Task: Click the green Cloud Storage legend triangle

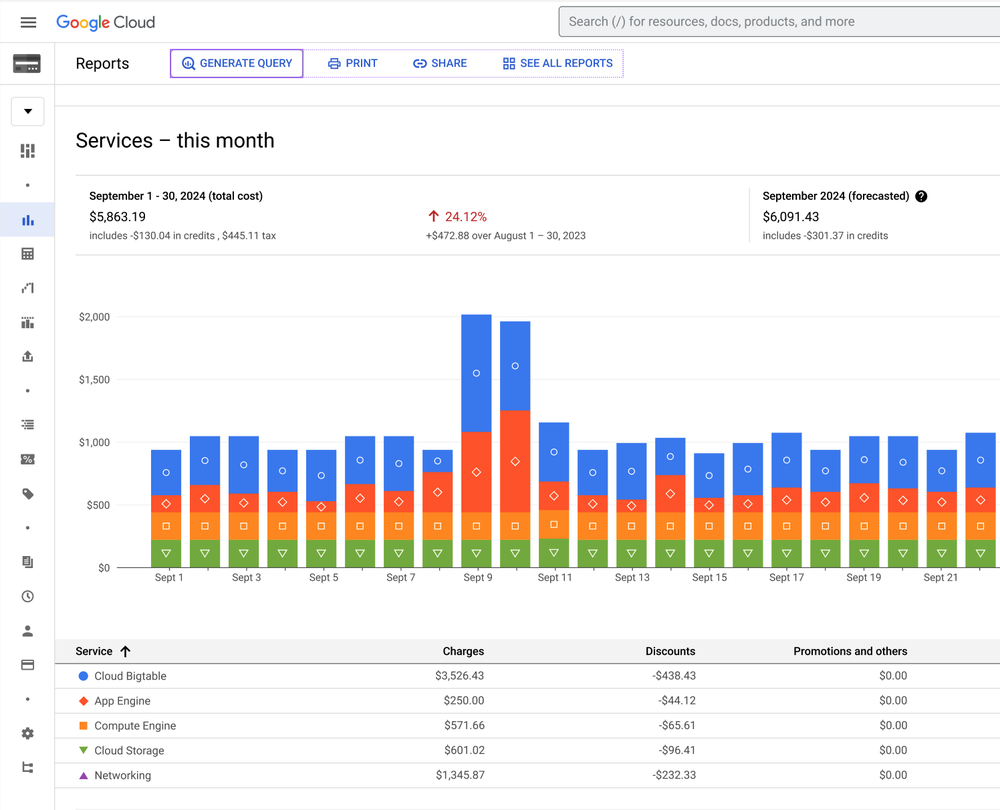Action: point(83,751)
